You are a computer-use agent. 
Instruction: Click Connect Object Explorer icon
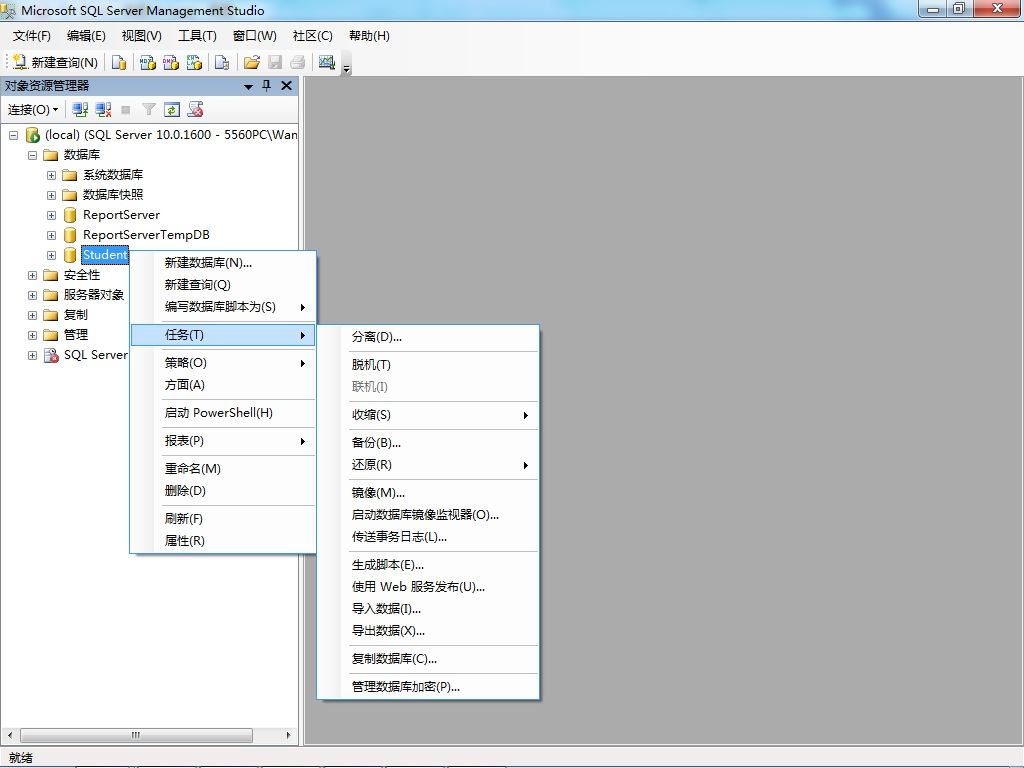(80, 110)
